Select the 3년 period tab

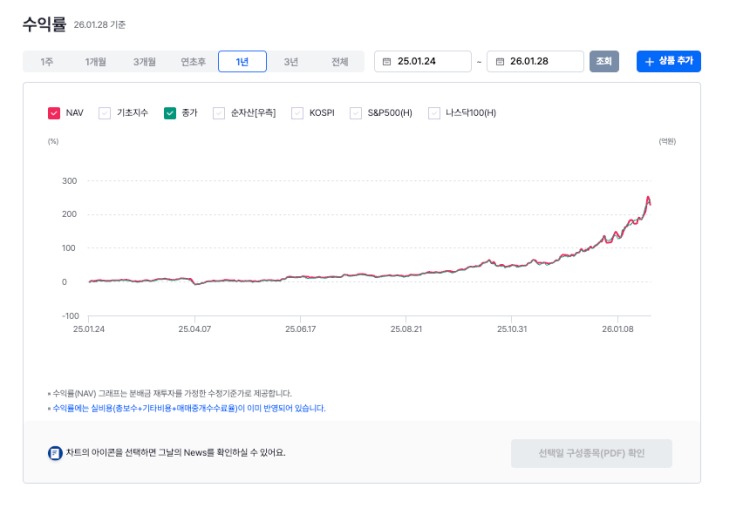[x=291, y=62]
